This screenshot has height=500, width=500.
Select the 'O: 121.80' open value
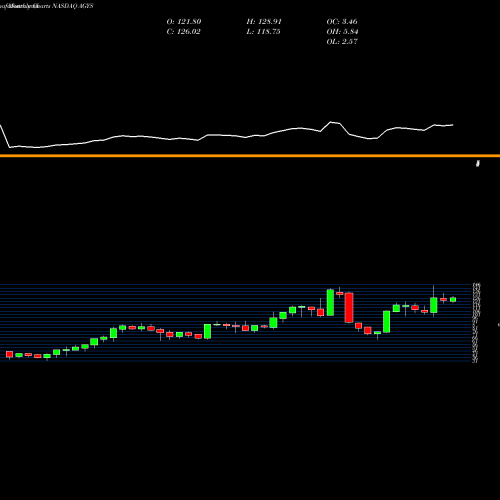pyautogui.click(x=184, y=22)
